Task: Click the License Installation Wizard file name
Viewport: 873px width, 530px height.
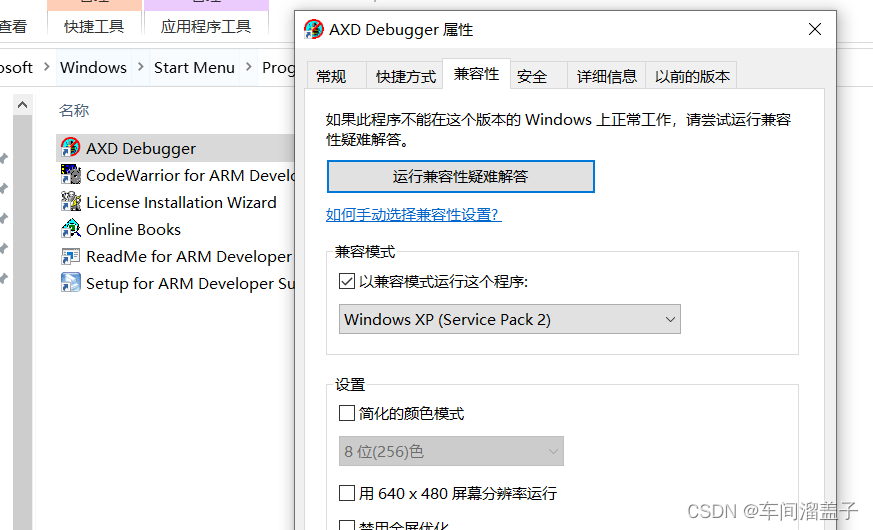Action: pos(181,202)
